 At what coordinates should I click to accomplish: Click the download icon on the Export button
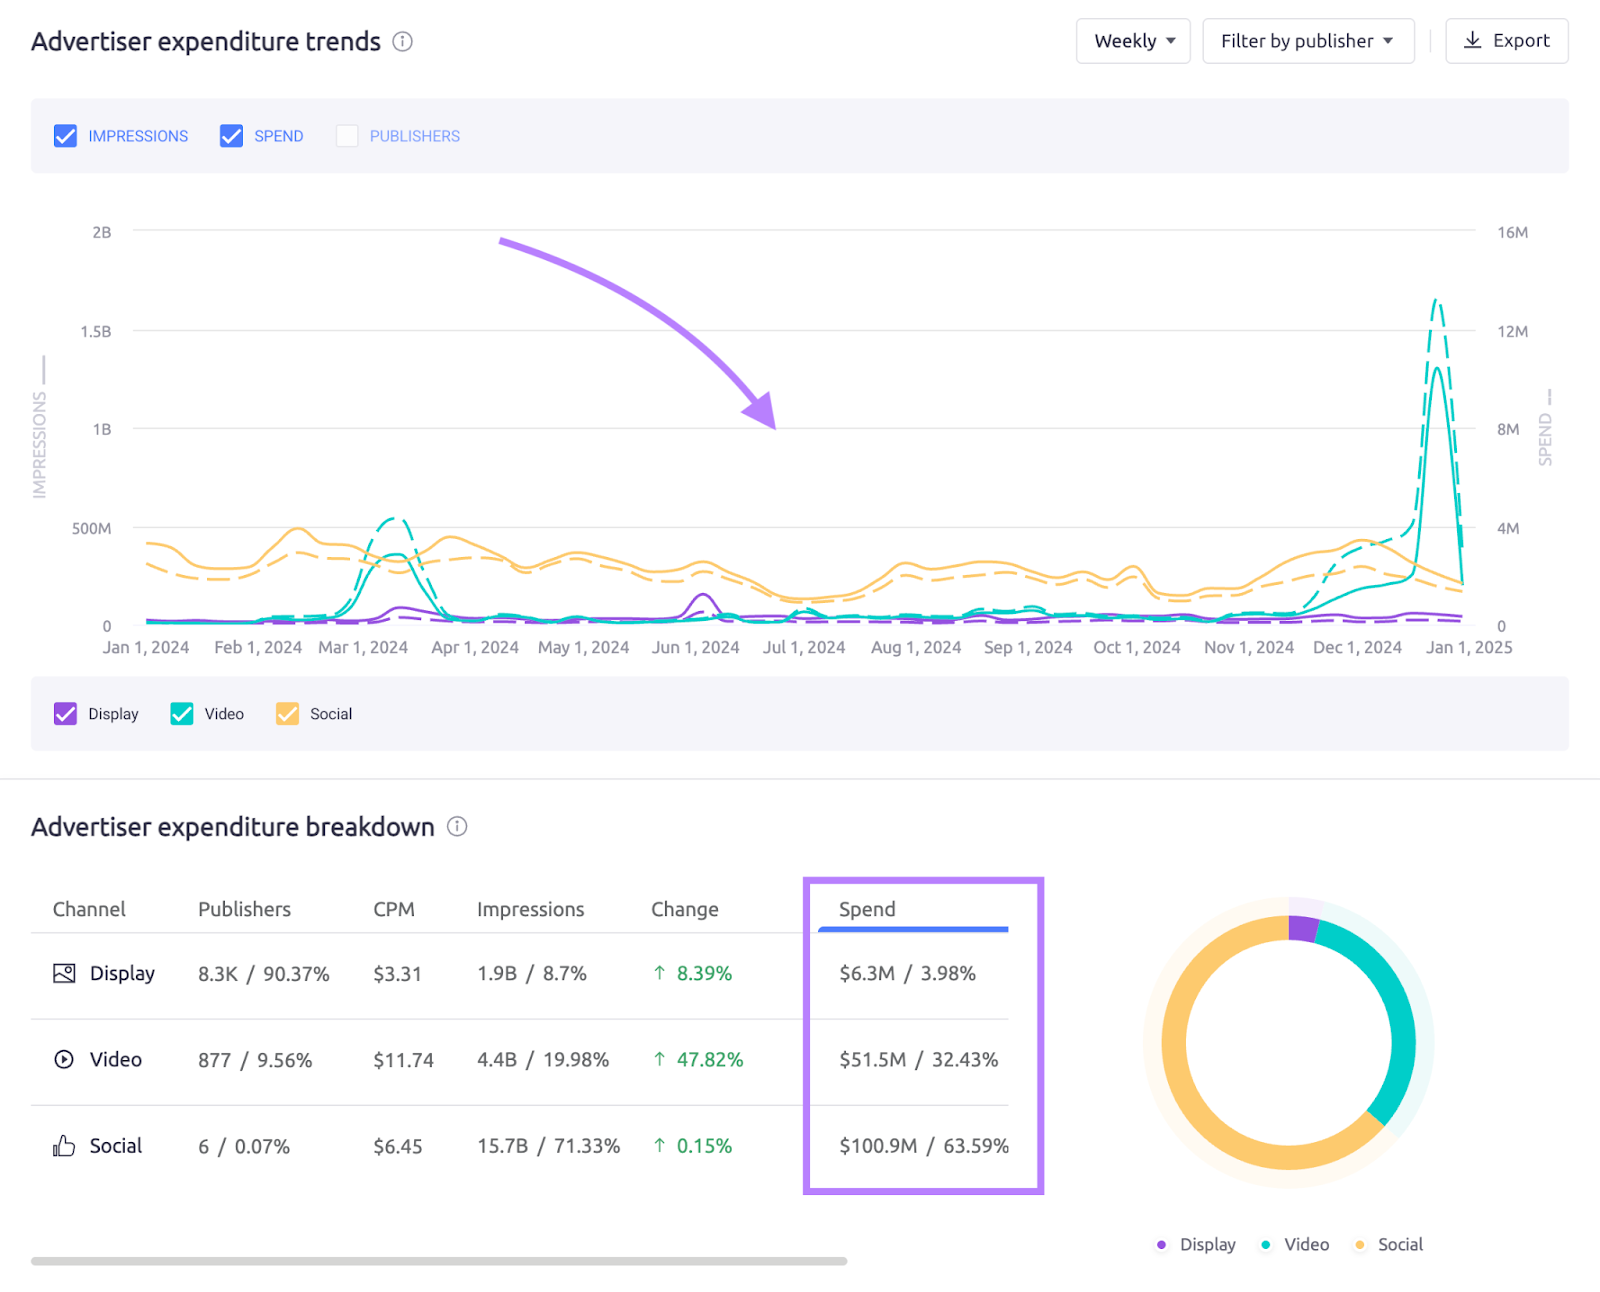pos(1472,40)
